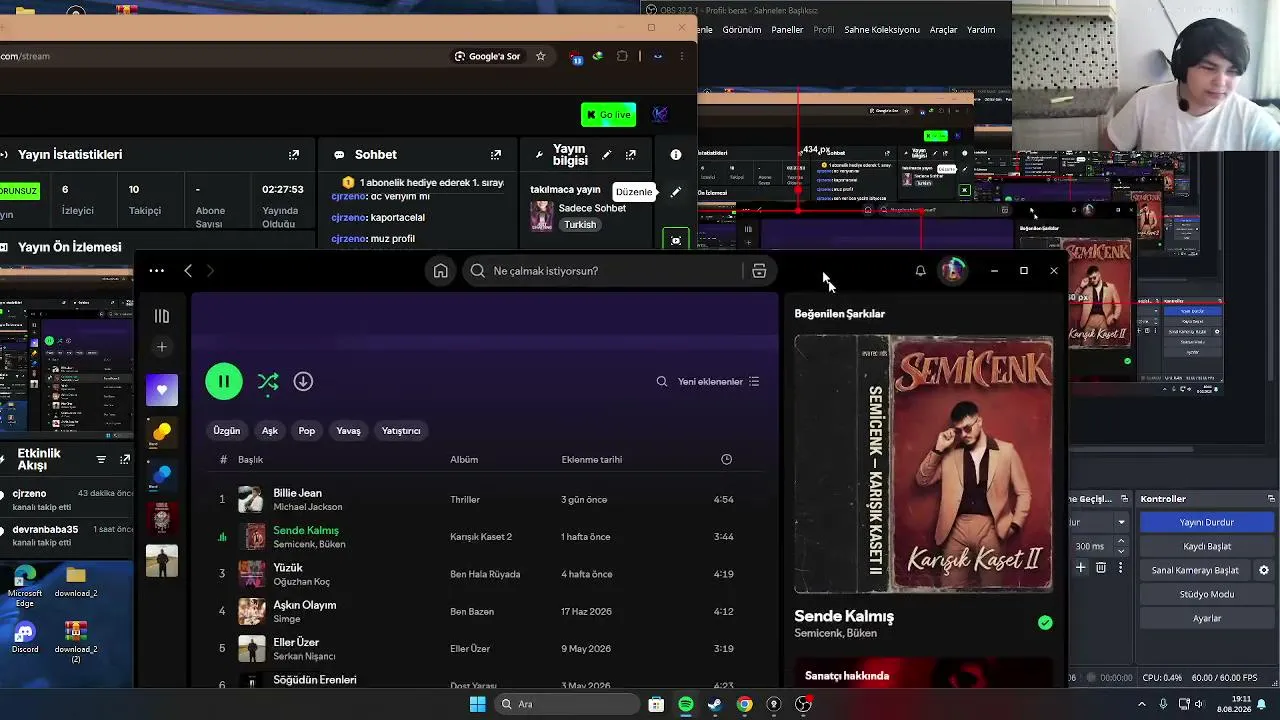This screenshot has width=1280, height=720.
Task: Pop out the Yayın bilgisi panel
Action: (x=631, y=155)
